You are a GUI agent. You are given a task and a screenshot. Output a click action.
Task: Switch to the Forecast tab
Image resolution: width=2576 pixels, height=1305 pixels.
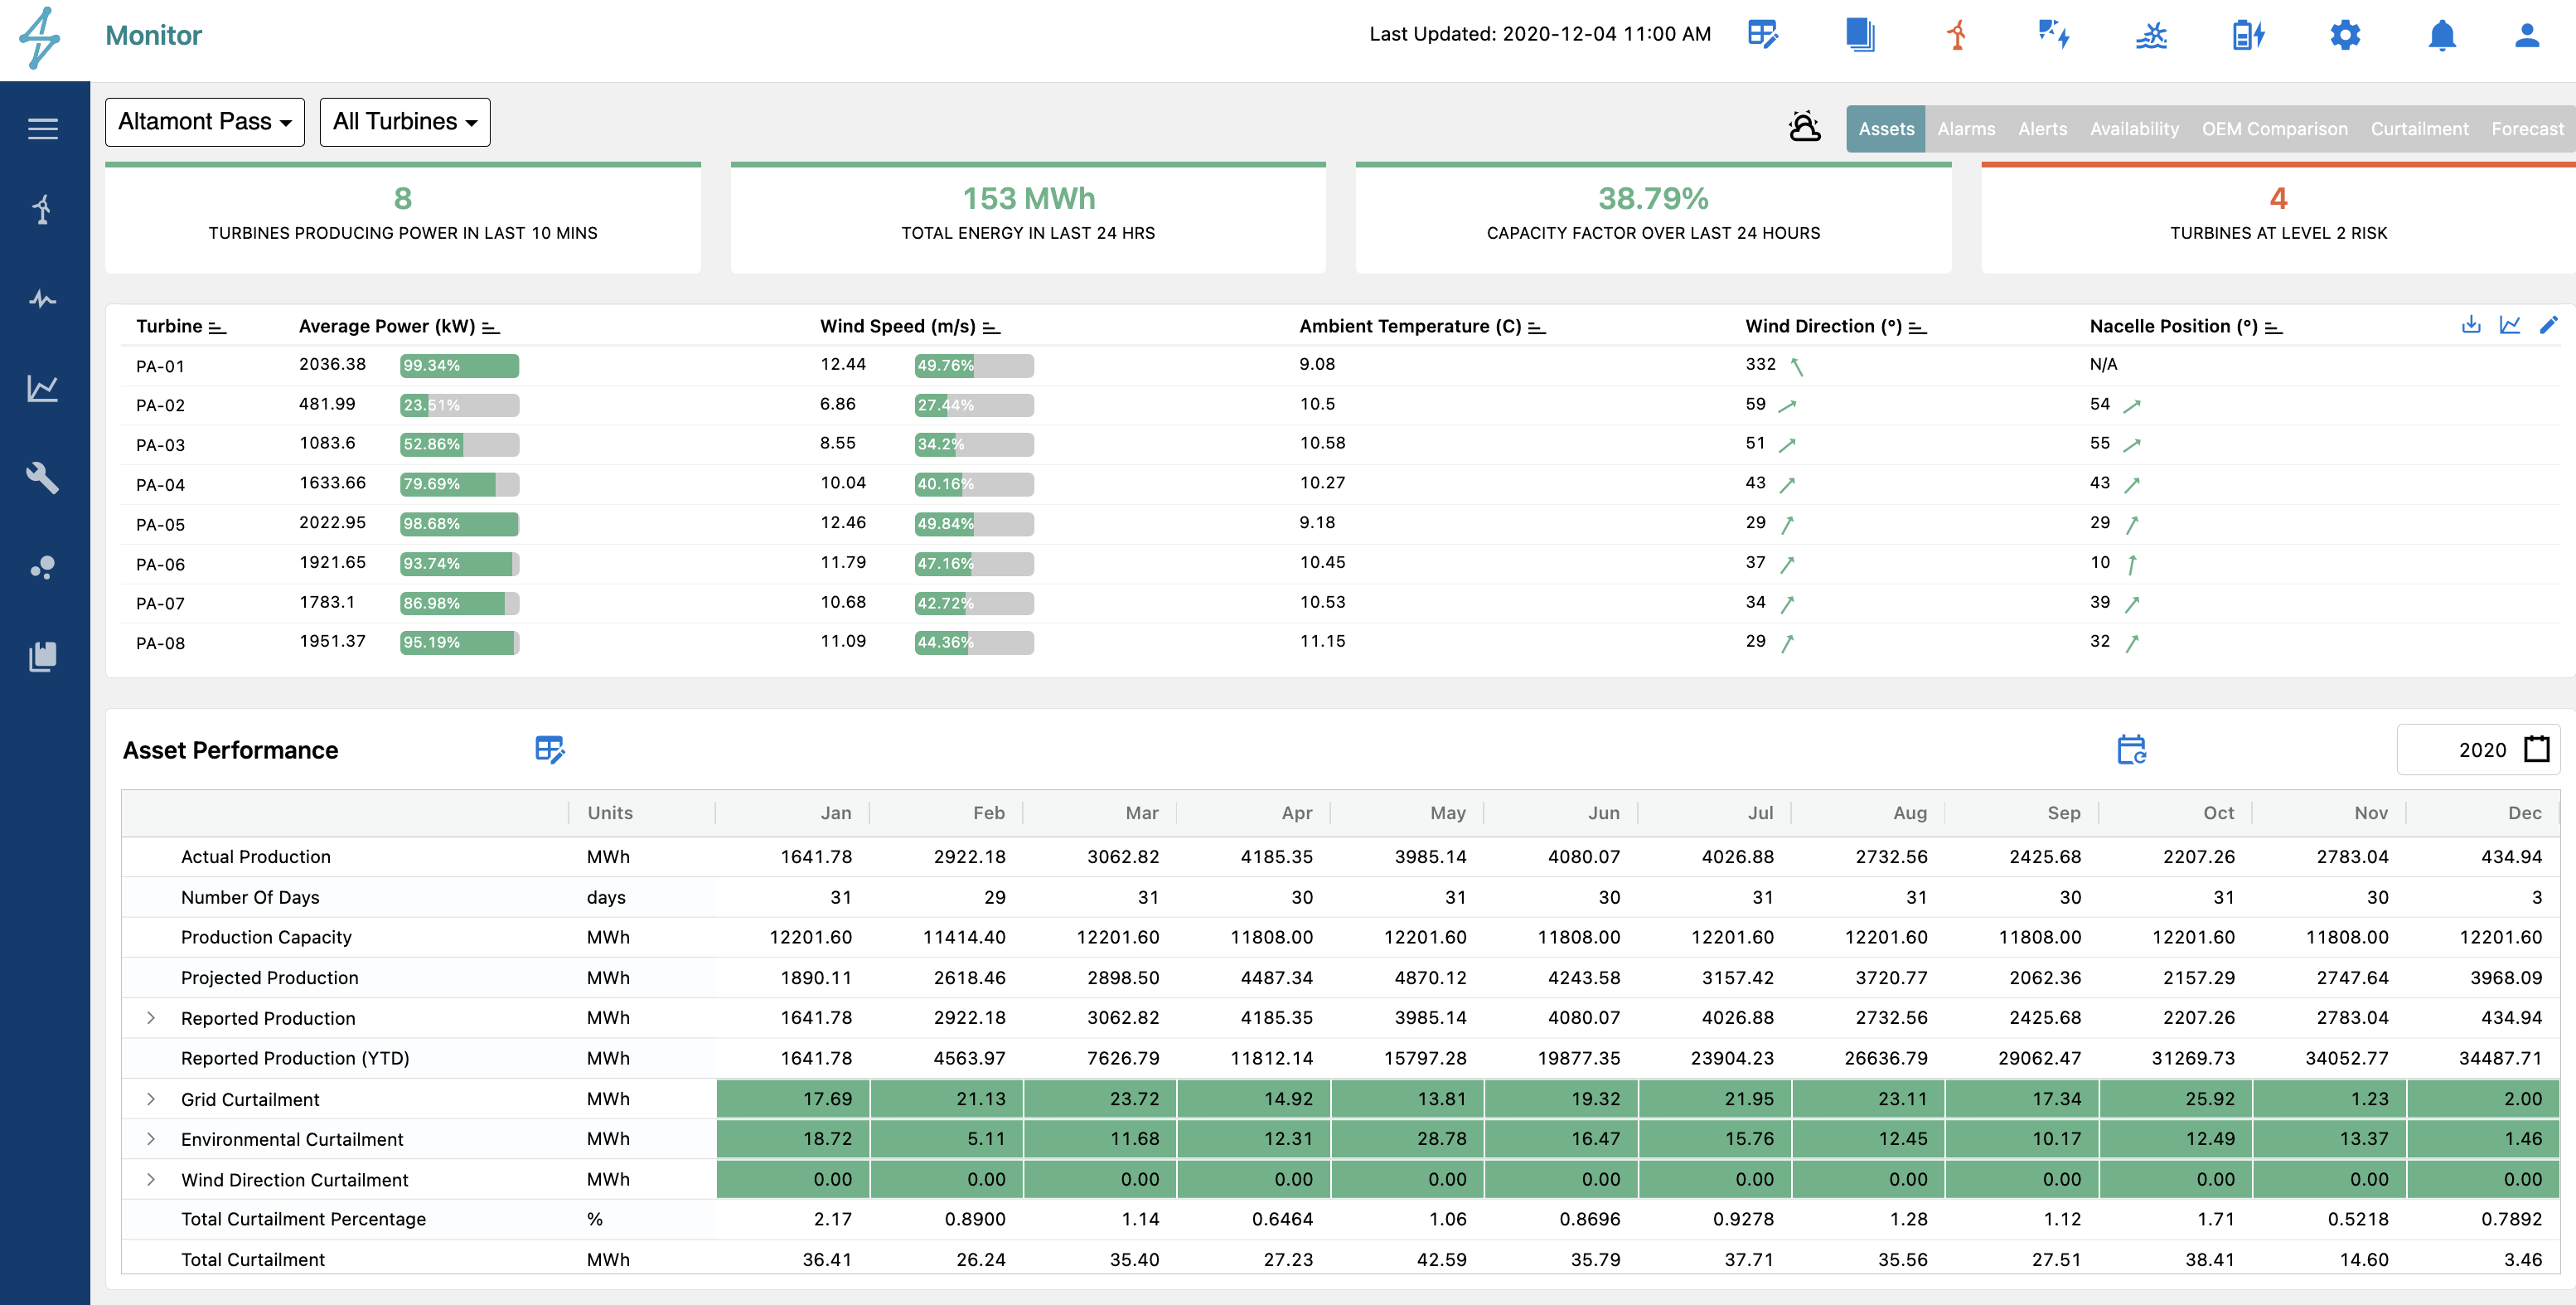click(2526, 129)
